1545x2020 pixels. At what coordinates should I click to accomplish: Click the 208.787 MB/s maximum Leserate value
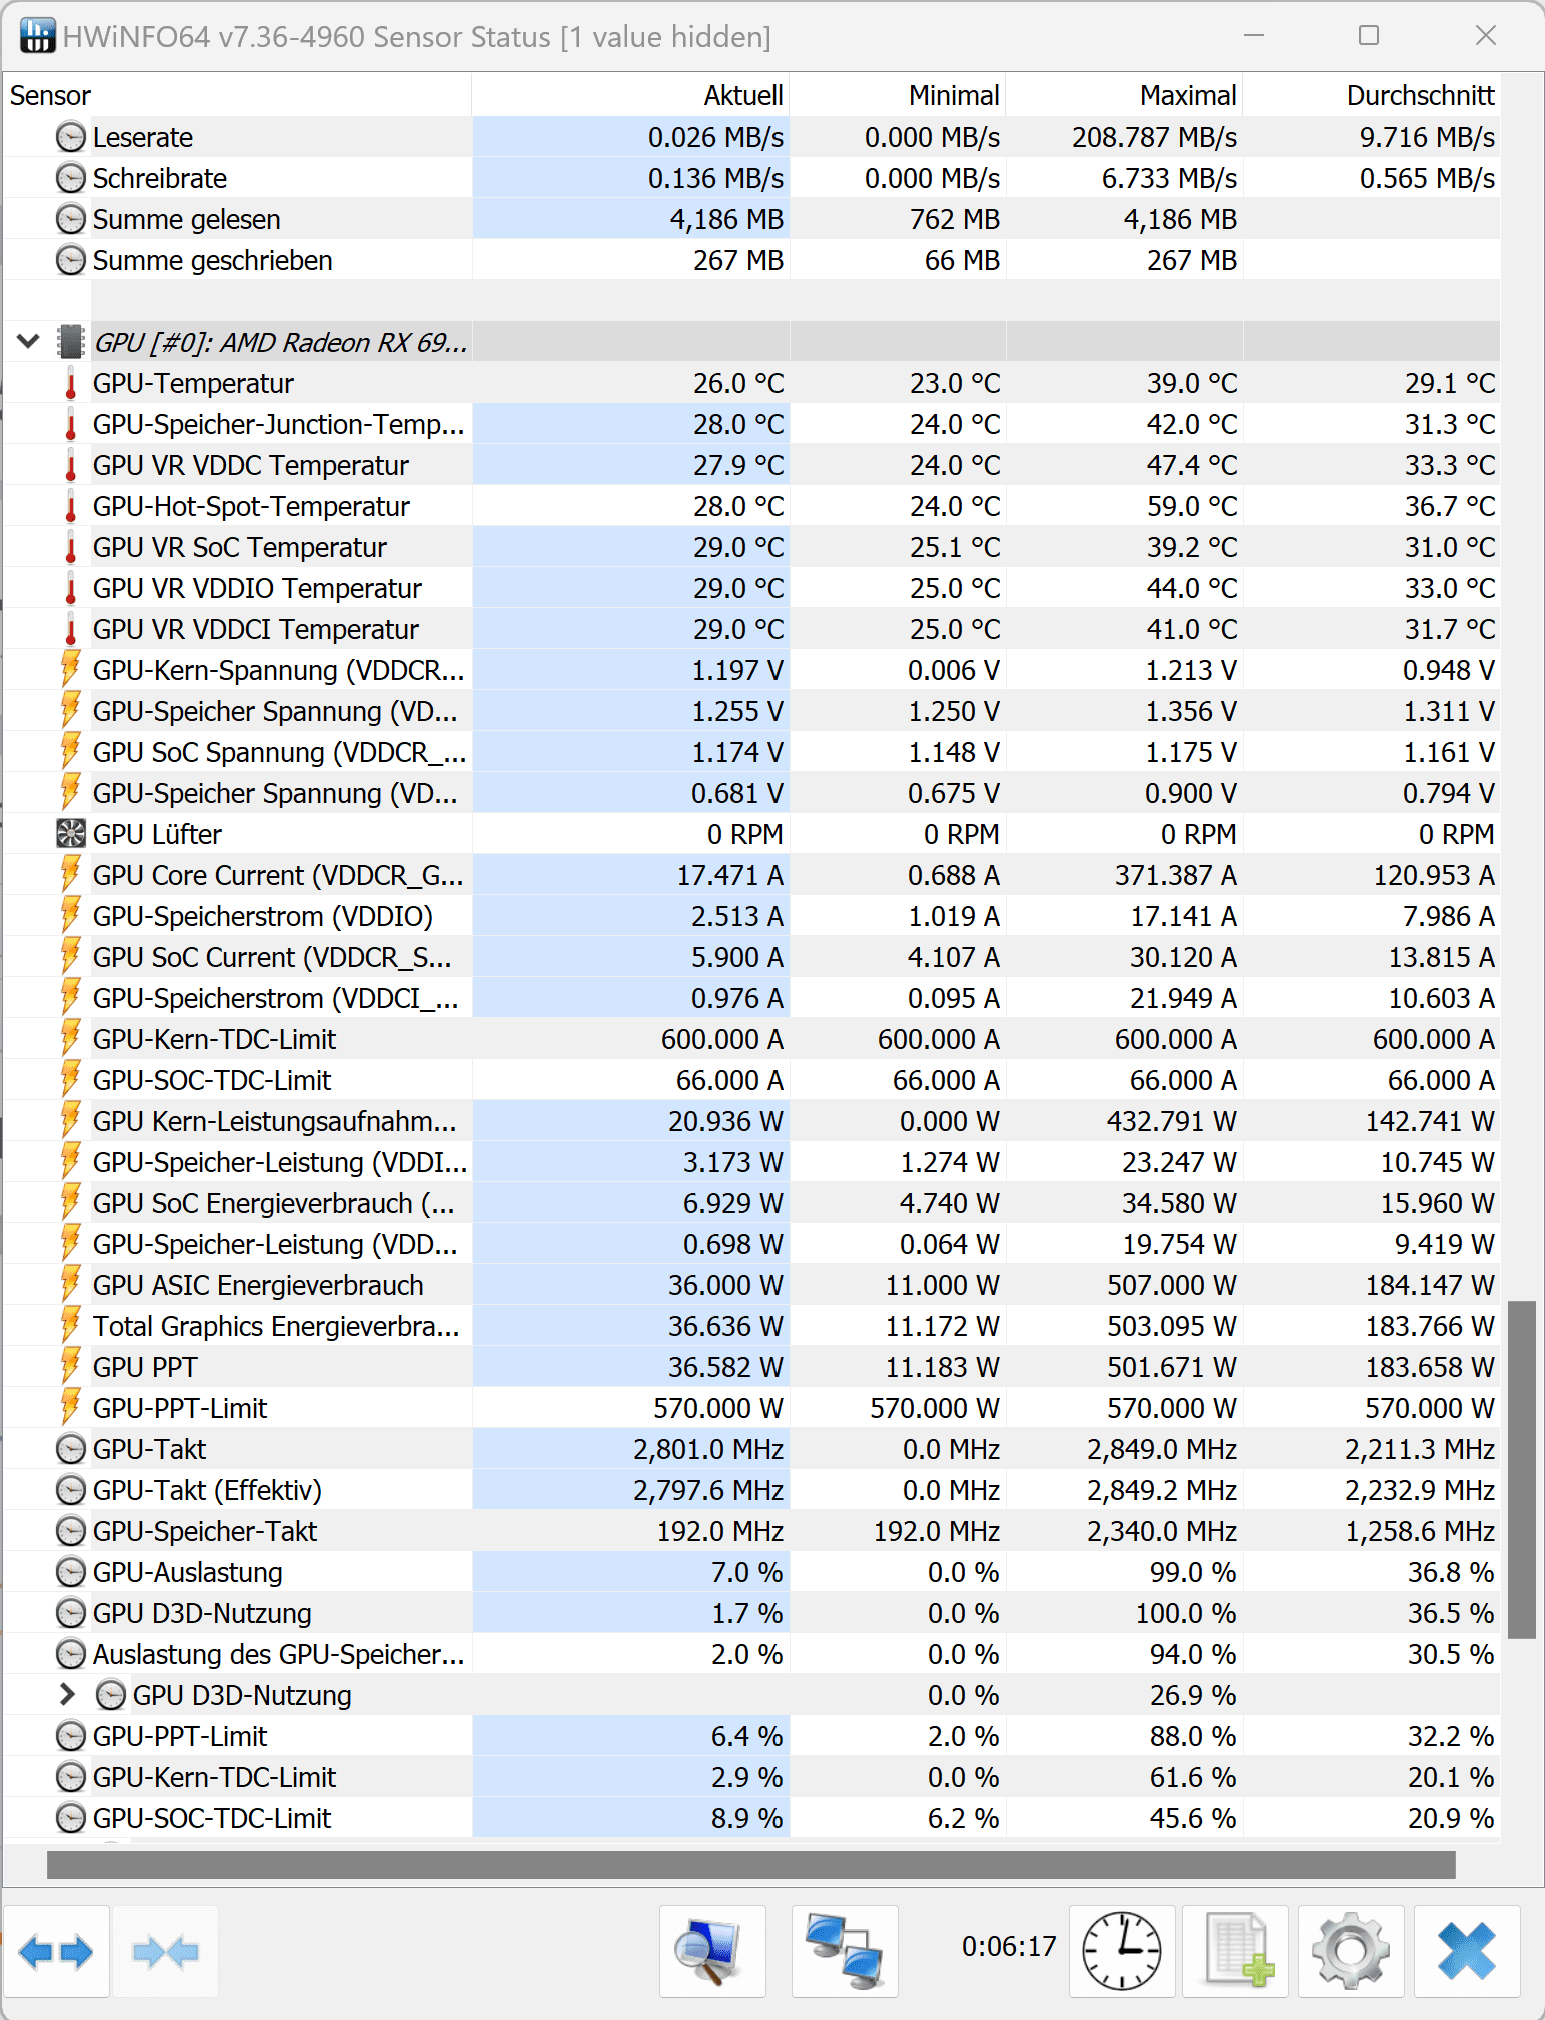click(1154, 137)
